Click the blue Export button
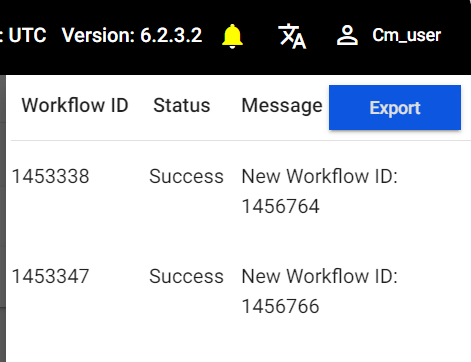The image size is (471, 362). (x=395, y=107)
